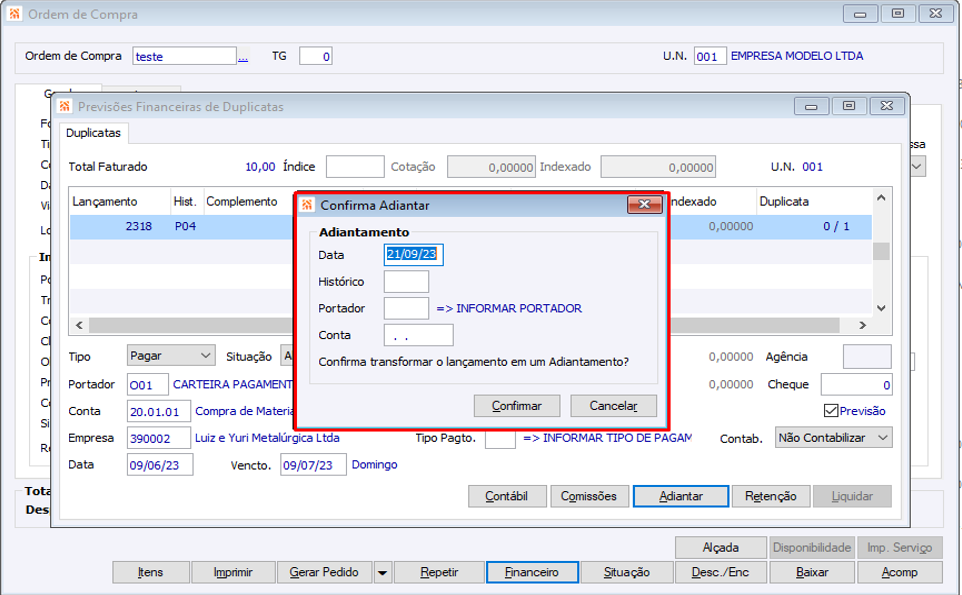This screenshot has width=962, height=595.
Task: Click the Indexado value field in Duplicatas
Action: tap(658, 167)
